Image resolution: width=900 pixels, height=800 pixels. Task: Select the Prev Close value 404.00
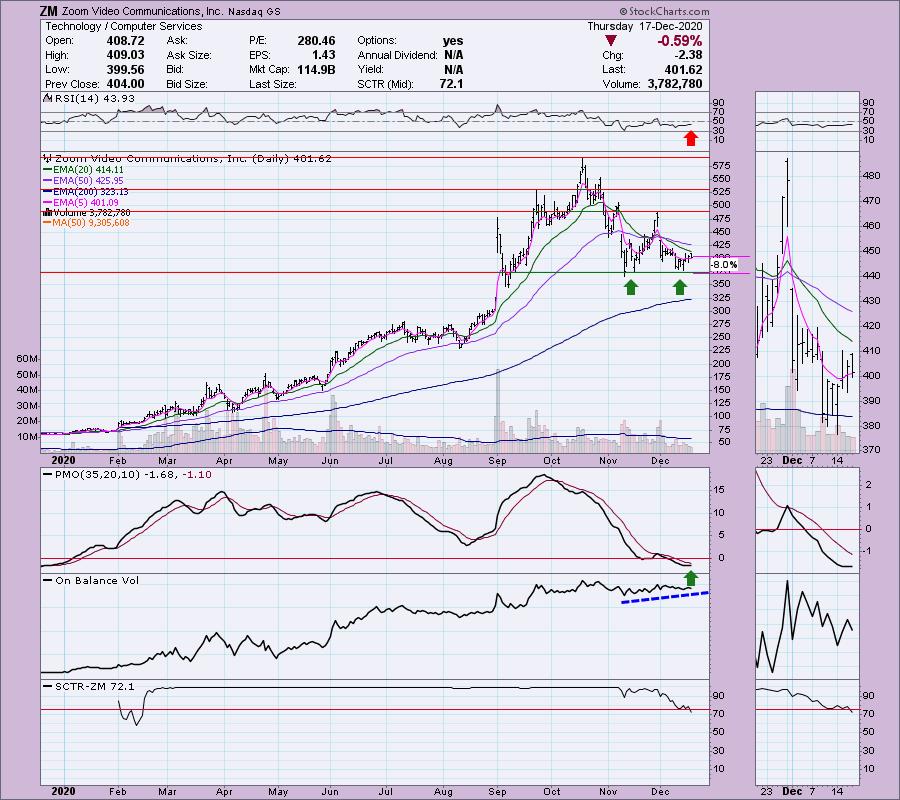(x=125, y=84)
